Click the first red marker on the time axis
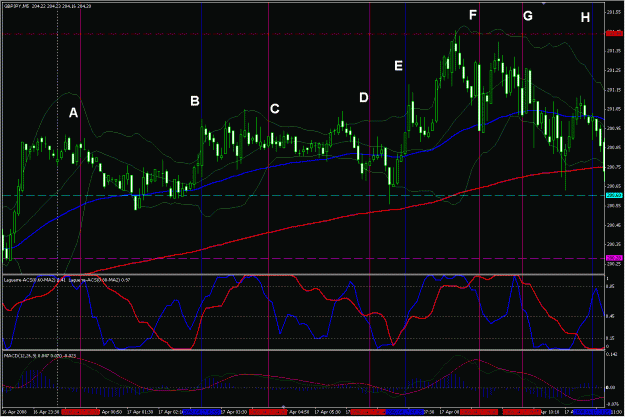 tap(81, 411)
